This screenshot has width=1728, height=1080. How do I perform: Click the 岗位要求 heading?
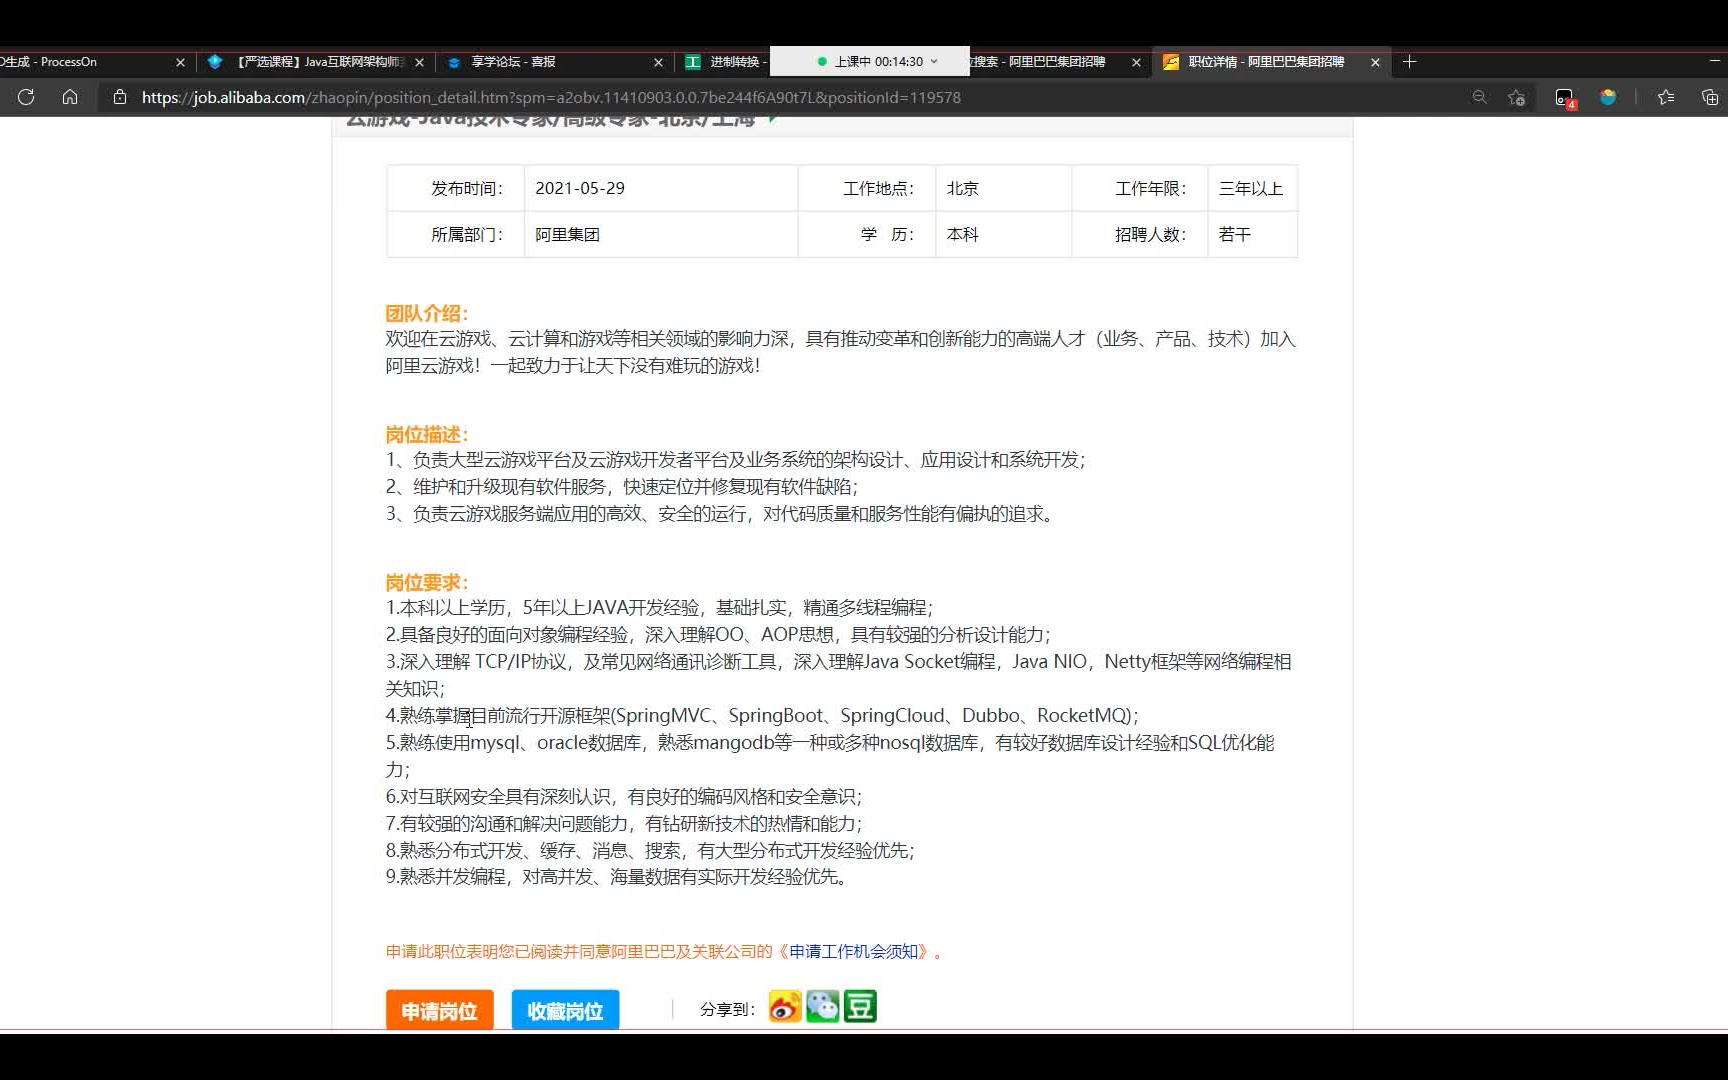click(426, 582)
